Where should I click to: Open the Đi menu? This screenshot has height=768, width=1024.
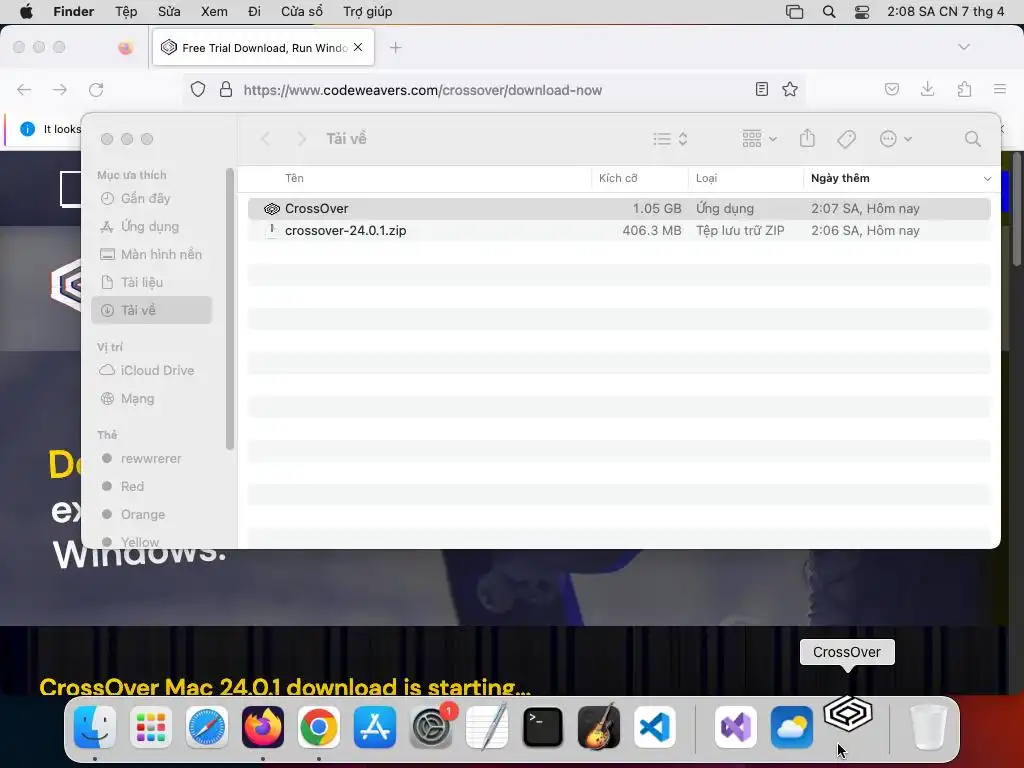255,12
